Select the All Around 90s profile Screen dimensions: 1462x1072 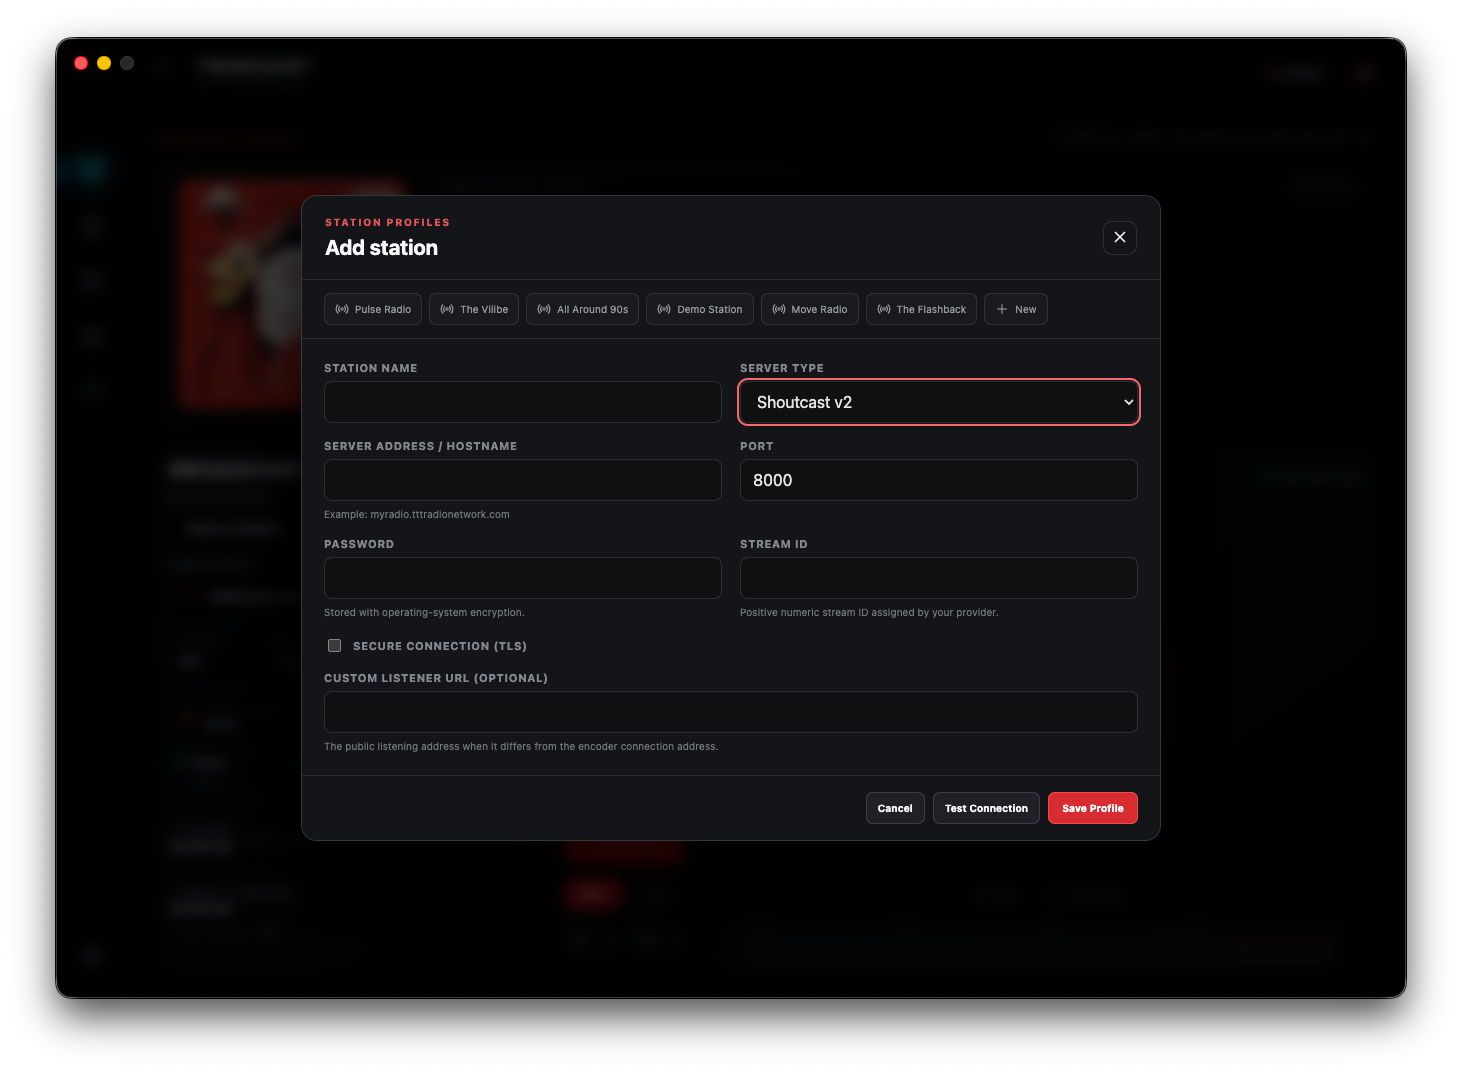click(583, 309)
